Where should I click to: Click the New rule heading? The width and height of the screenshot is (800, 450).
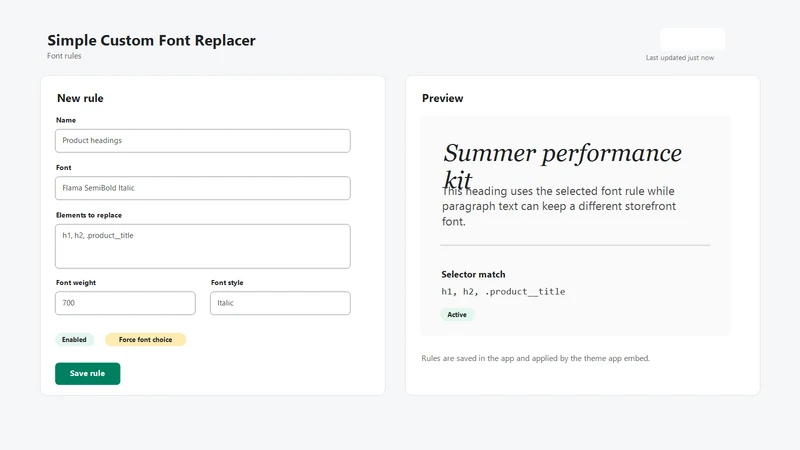tap(80, 98)
